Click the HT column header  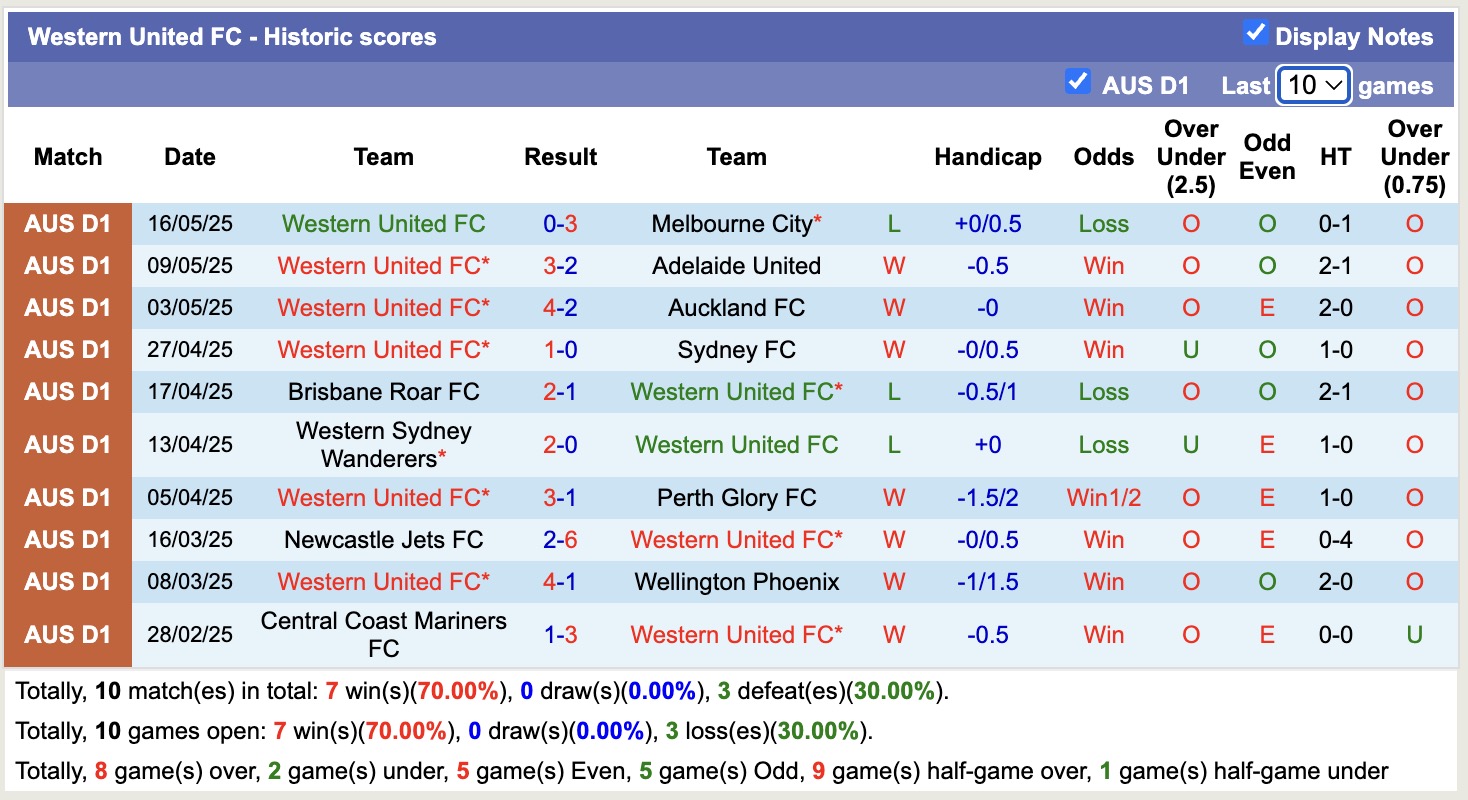[1336, 157]
